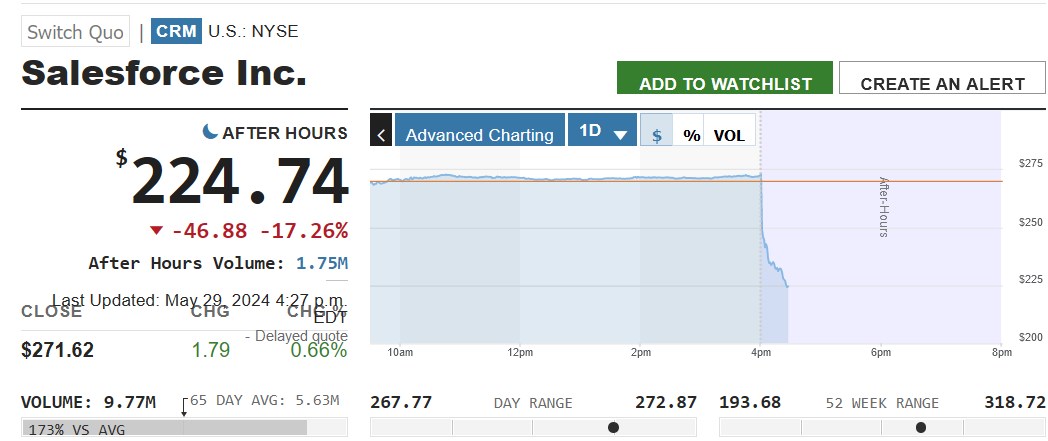1048x441 pixels.
Task: Click the CRM ticker badge
Action: 176,31
